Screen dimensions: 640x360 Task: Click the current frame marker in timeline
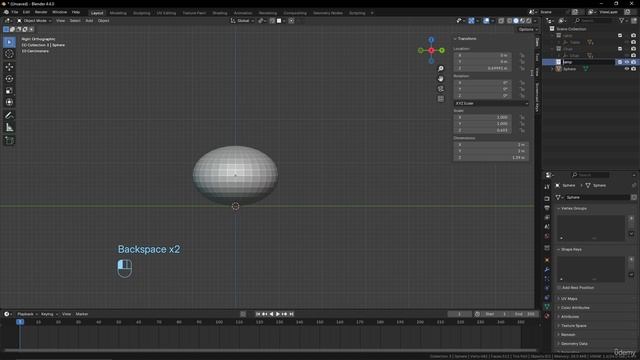[20, 322]
